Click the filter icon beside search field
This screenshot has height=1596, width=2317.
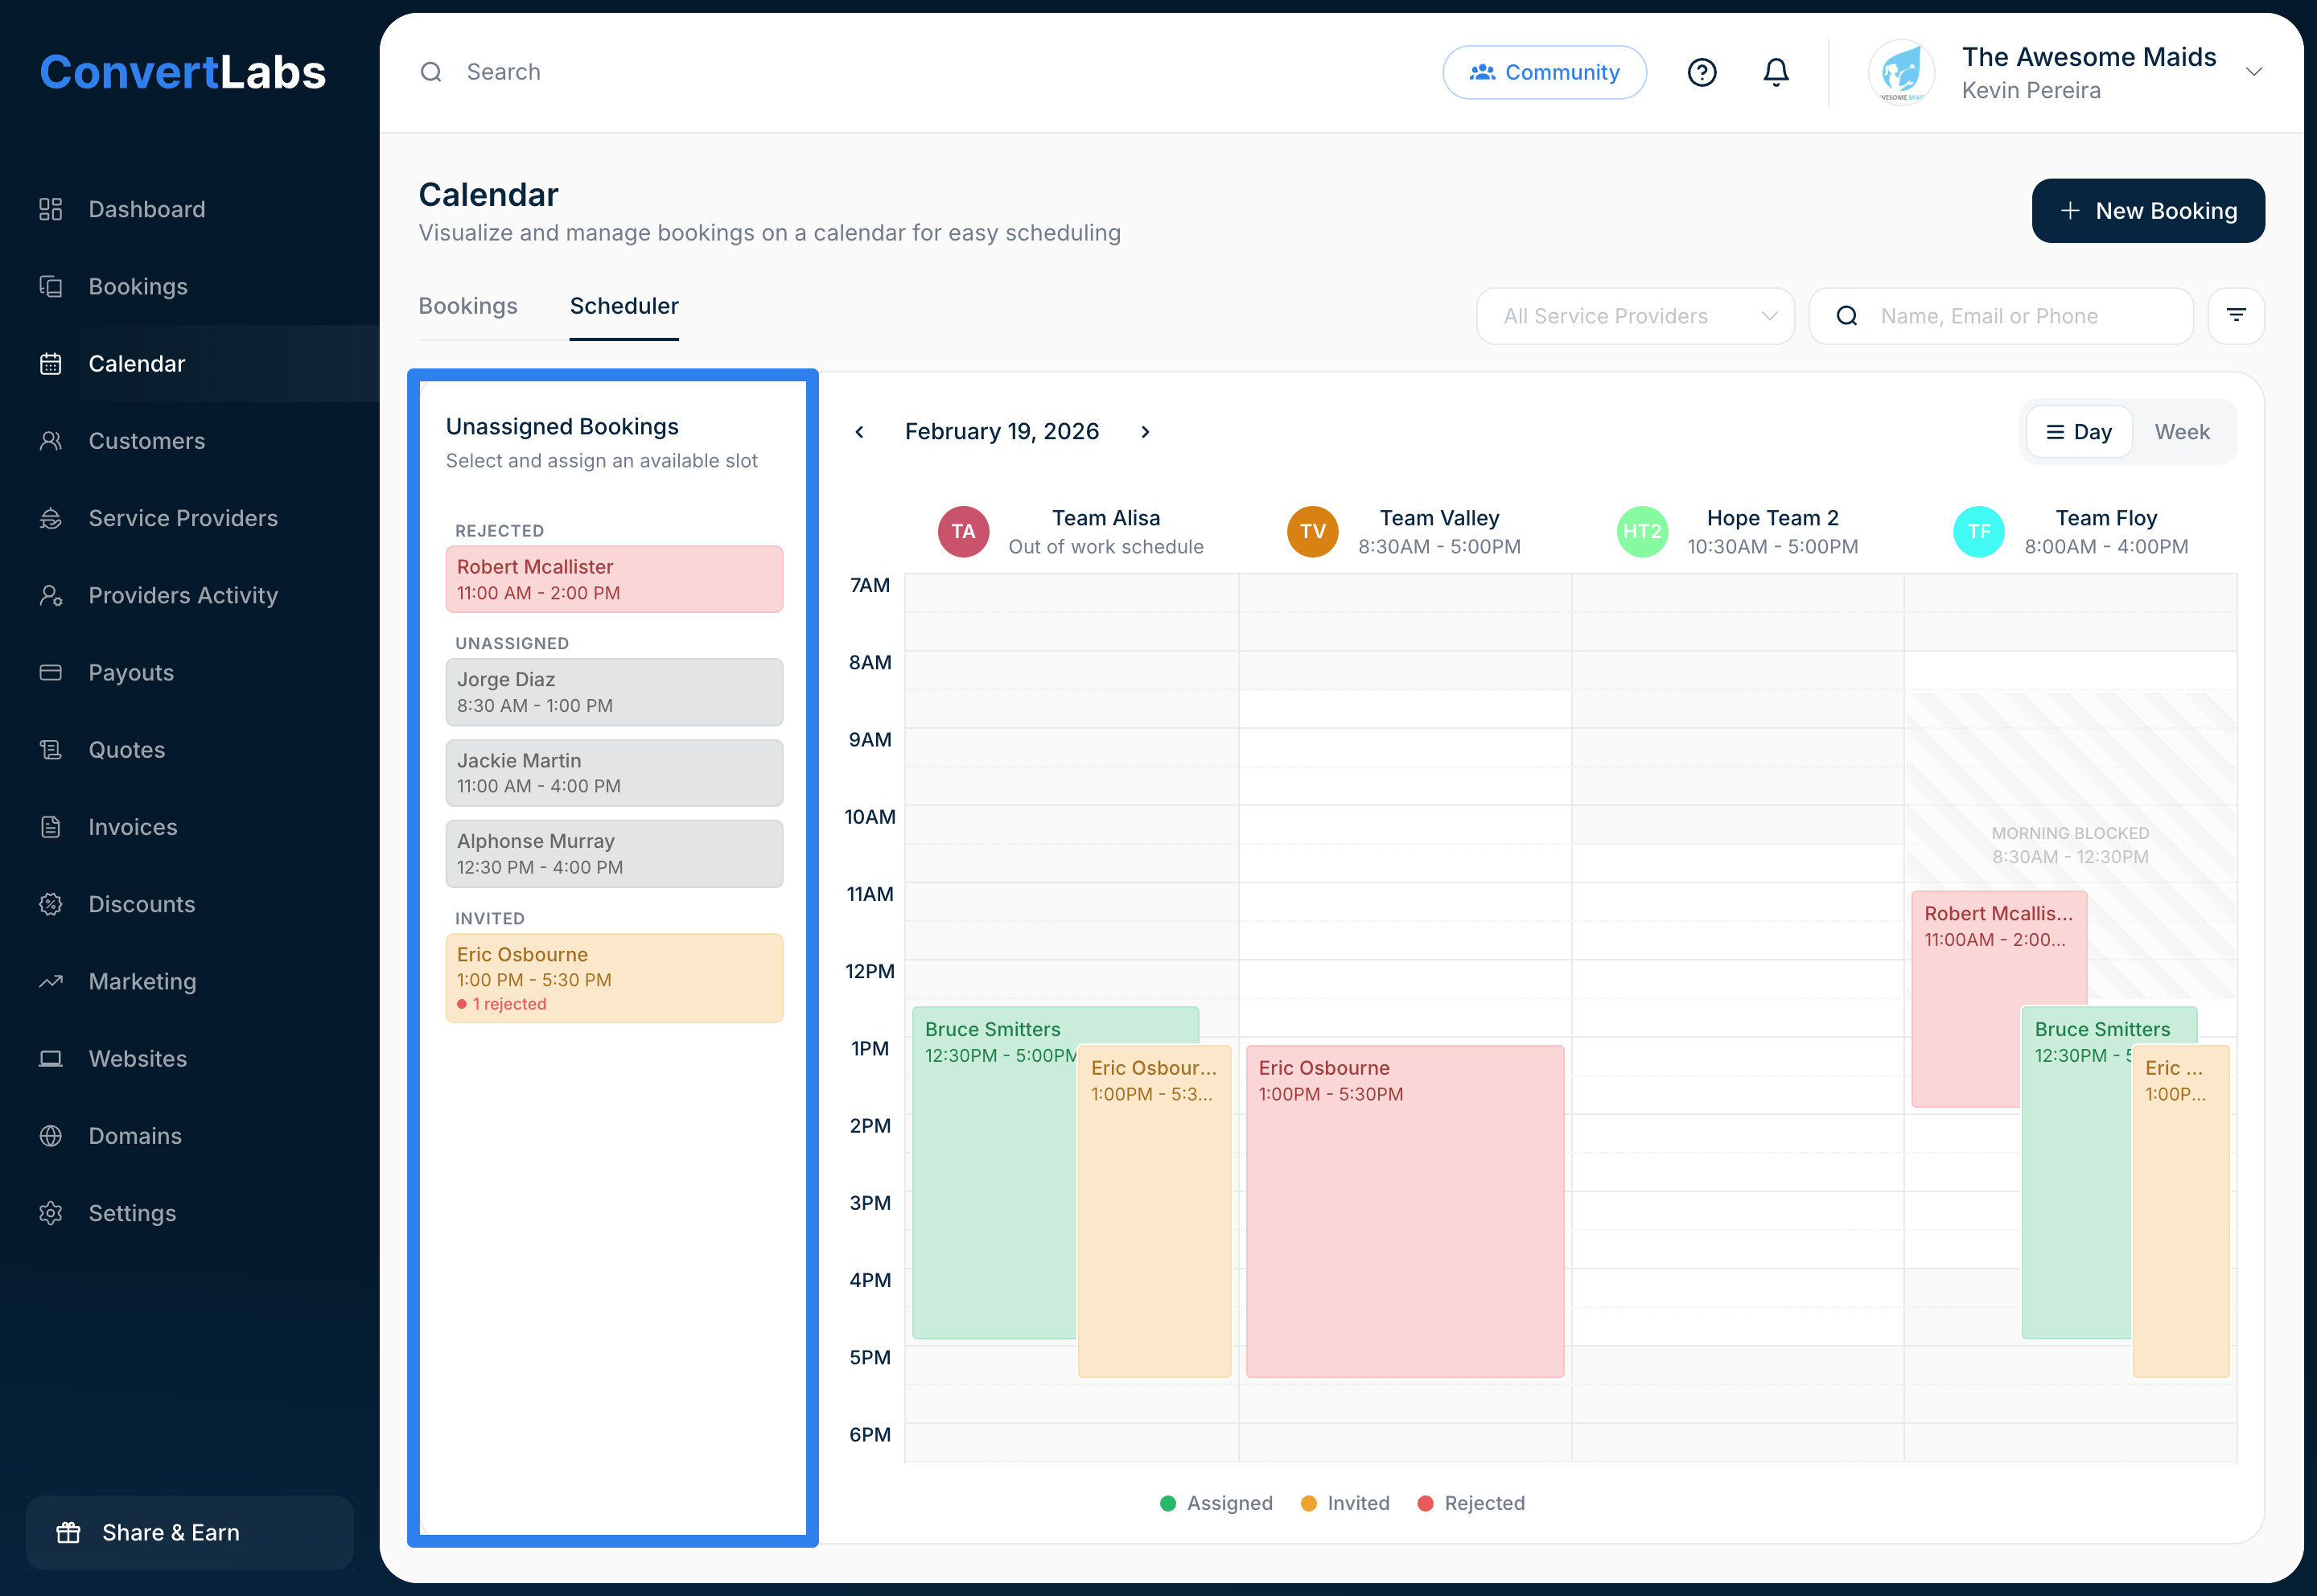click(x=2235, y=316)
